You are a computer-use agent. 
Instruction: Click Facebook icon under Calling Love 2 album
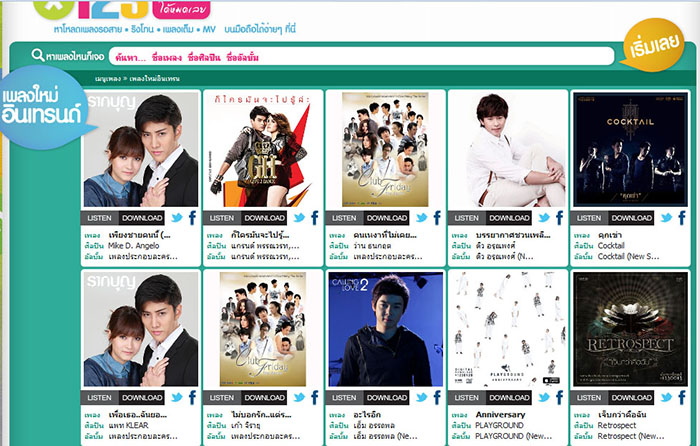pyautogui.click(x=437, y=397)
